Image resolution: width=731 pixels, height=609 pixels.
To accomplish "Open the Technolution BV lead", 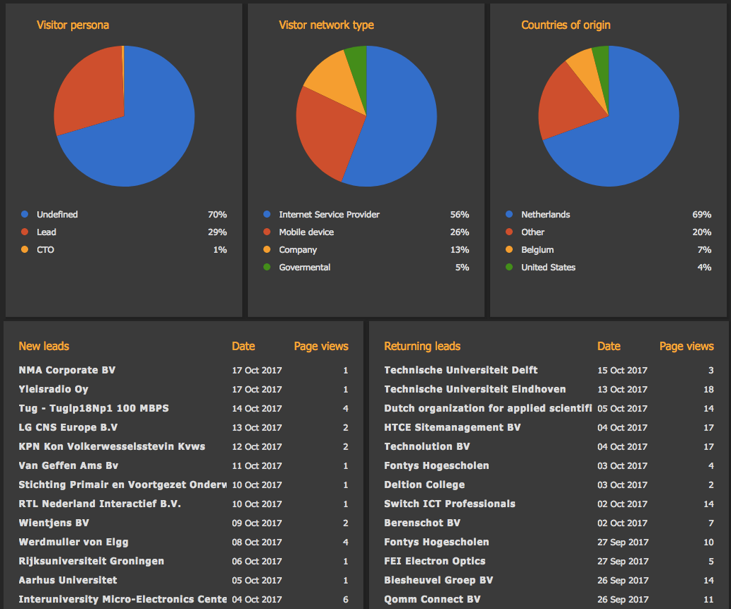I will click(x=427, y=447).
